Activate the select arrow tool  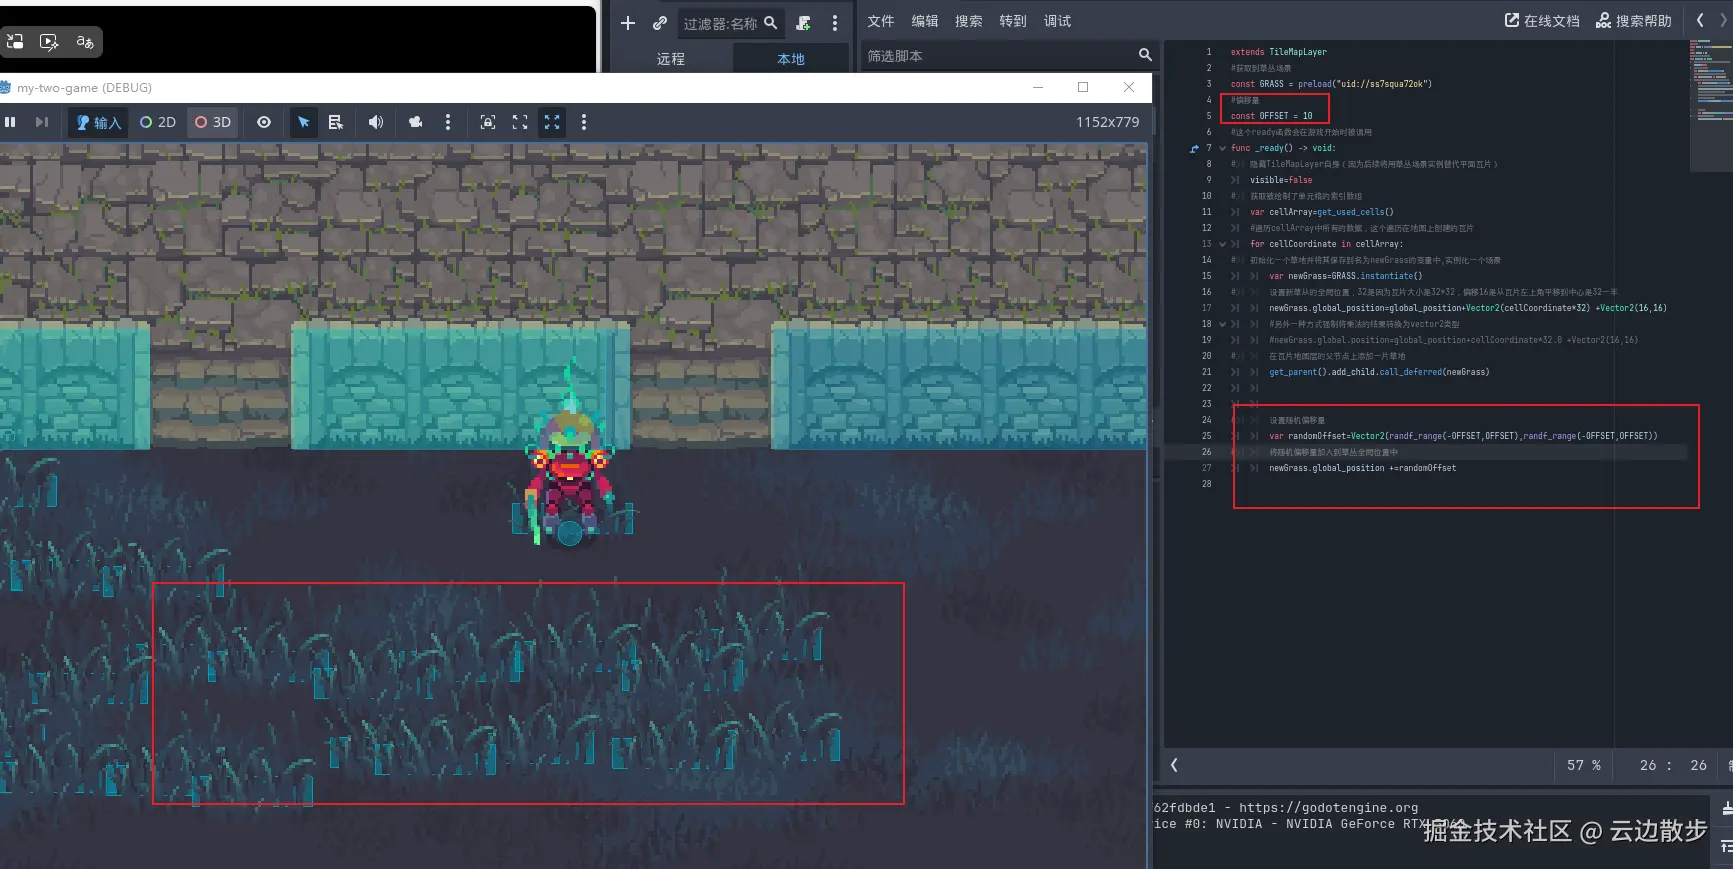tap(304, 122)
